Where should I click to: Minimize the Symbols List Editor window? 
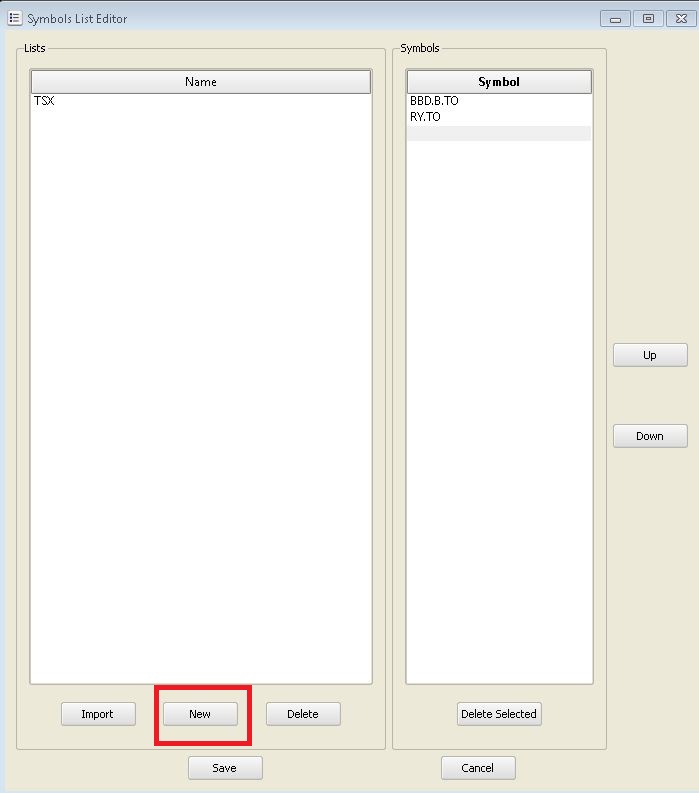(x=614, y=18)
